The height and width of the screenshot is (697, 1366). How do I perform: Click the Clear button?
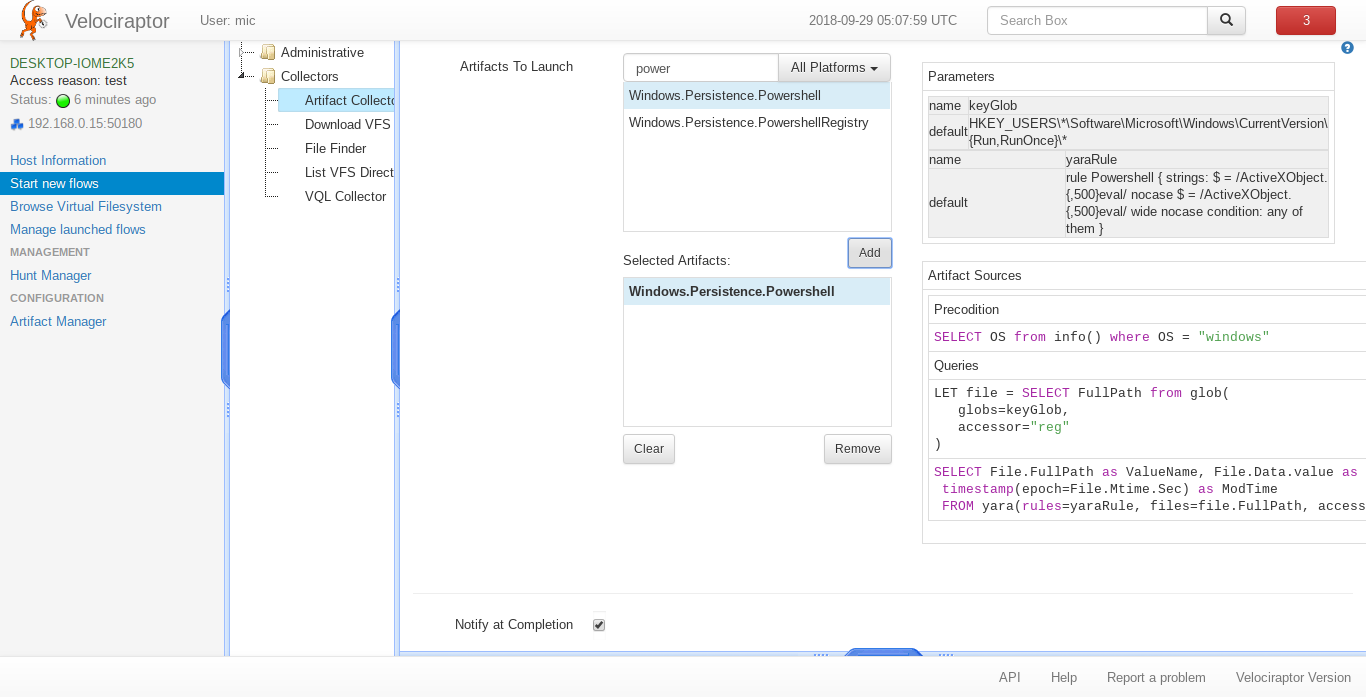[x=648, y=449]
